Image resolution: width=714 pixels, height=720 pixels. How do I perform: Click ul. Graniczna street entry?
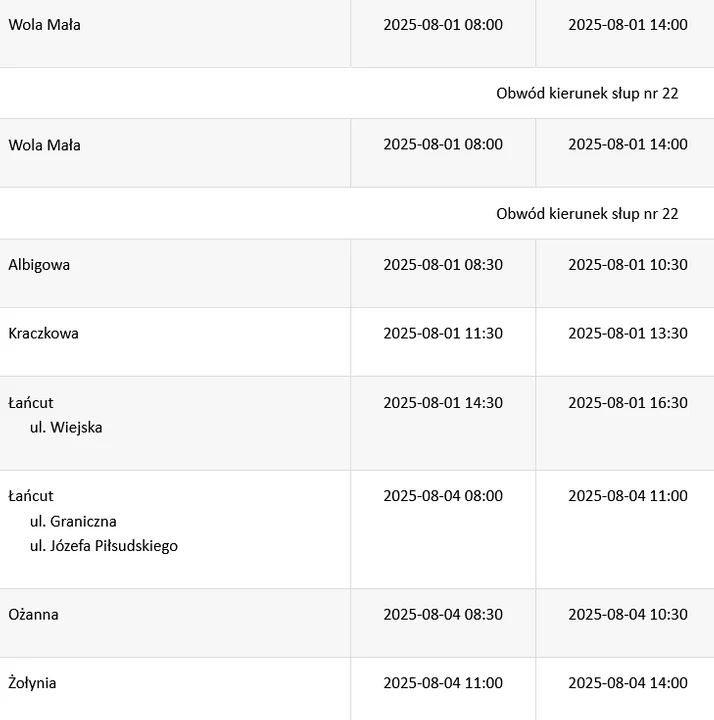(x=73, y=521)
